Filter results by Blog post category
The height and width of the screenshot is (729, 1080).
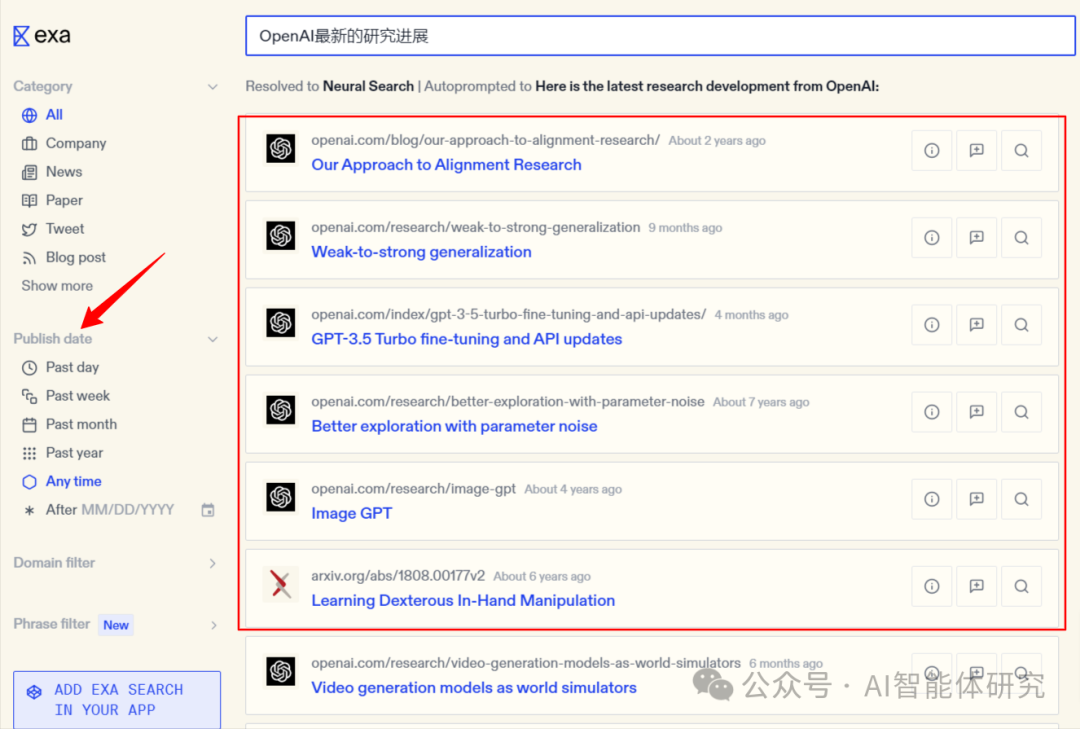click(63, 258)
